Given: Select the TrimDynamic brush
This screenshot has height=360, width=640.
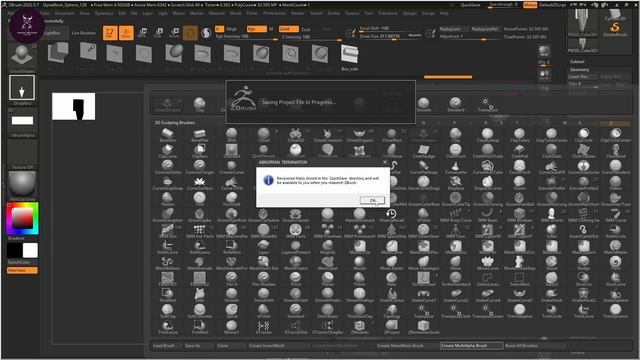Looking at the screenshot, I should point(616,311).
